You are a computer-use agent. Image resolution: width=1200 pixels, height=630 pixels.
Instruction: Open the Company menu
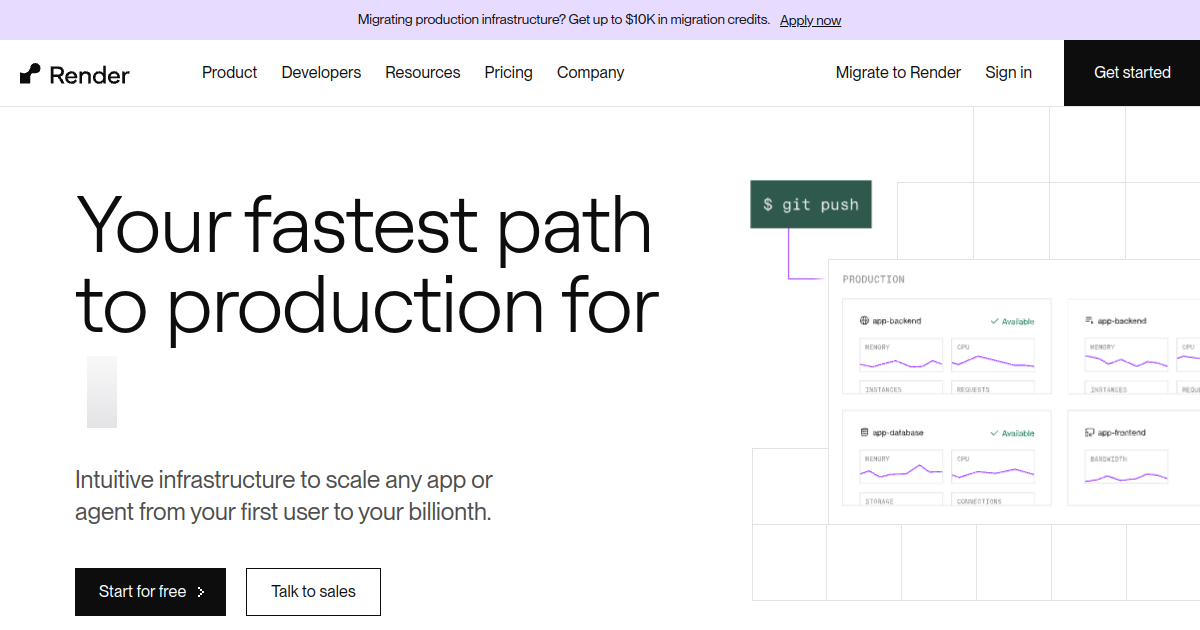pyautogui.click(x=590, y=73)
